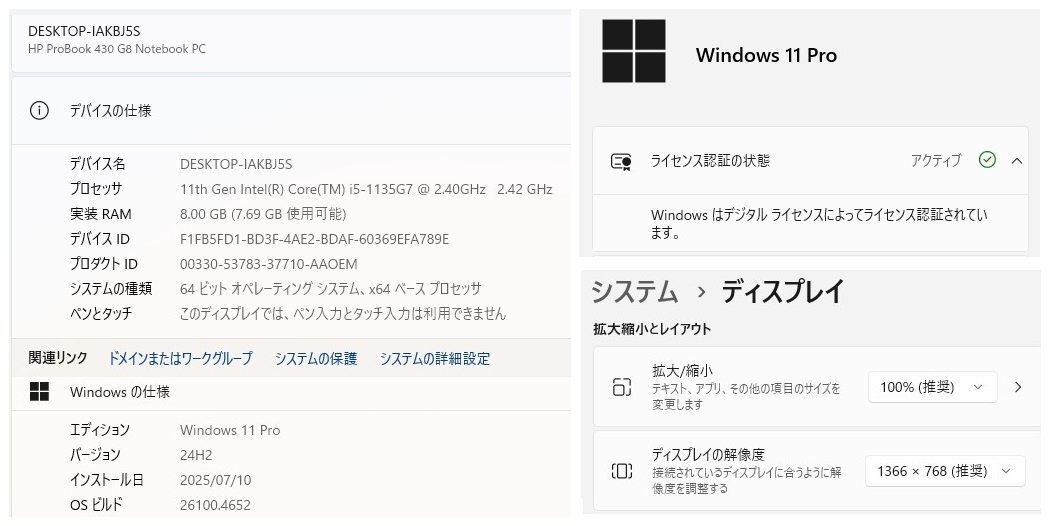Click the ディスプレイ breadcrumb heading
This screenshot has width=1051, height=526.
pyautogui.click(x=782, y=292)
